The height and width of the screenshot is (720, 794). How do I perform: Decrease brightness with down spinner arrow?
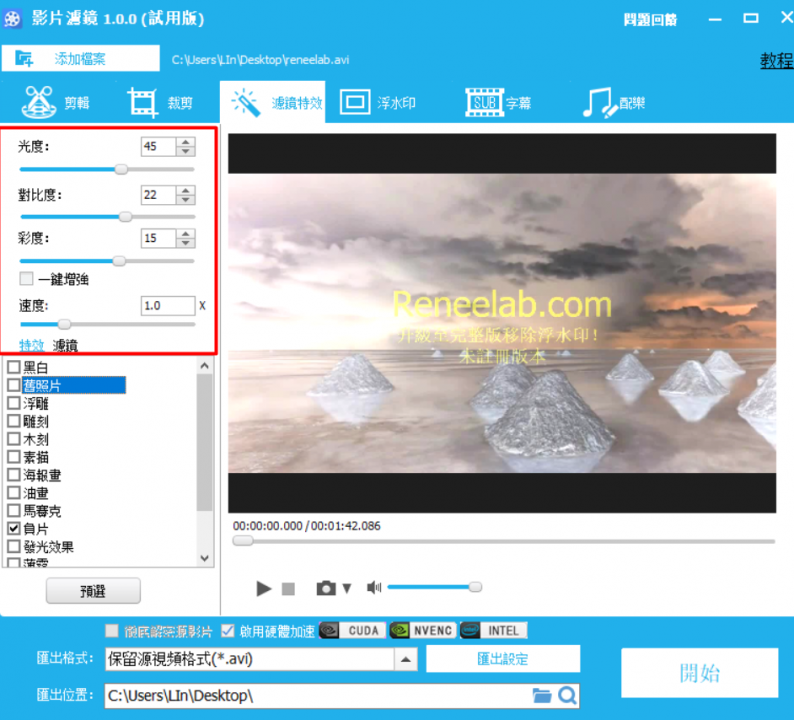point(186,151)
